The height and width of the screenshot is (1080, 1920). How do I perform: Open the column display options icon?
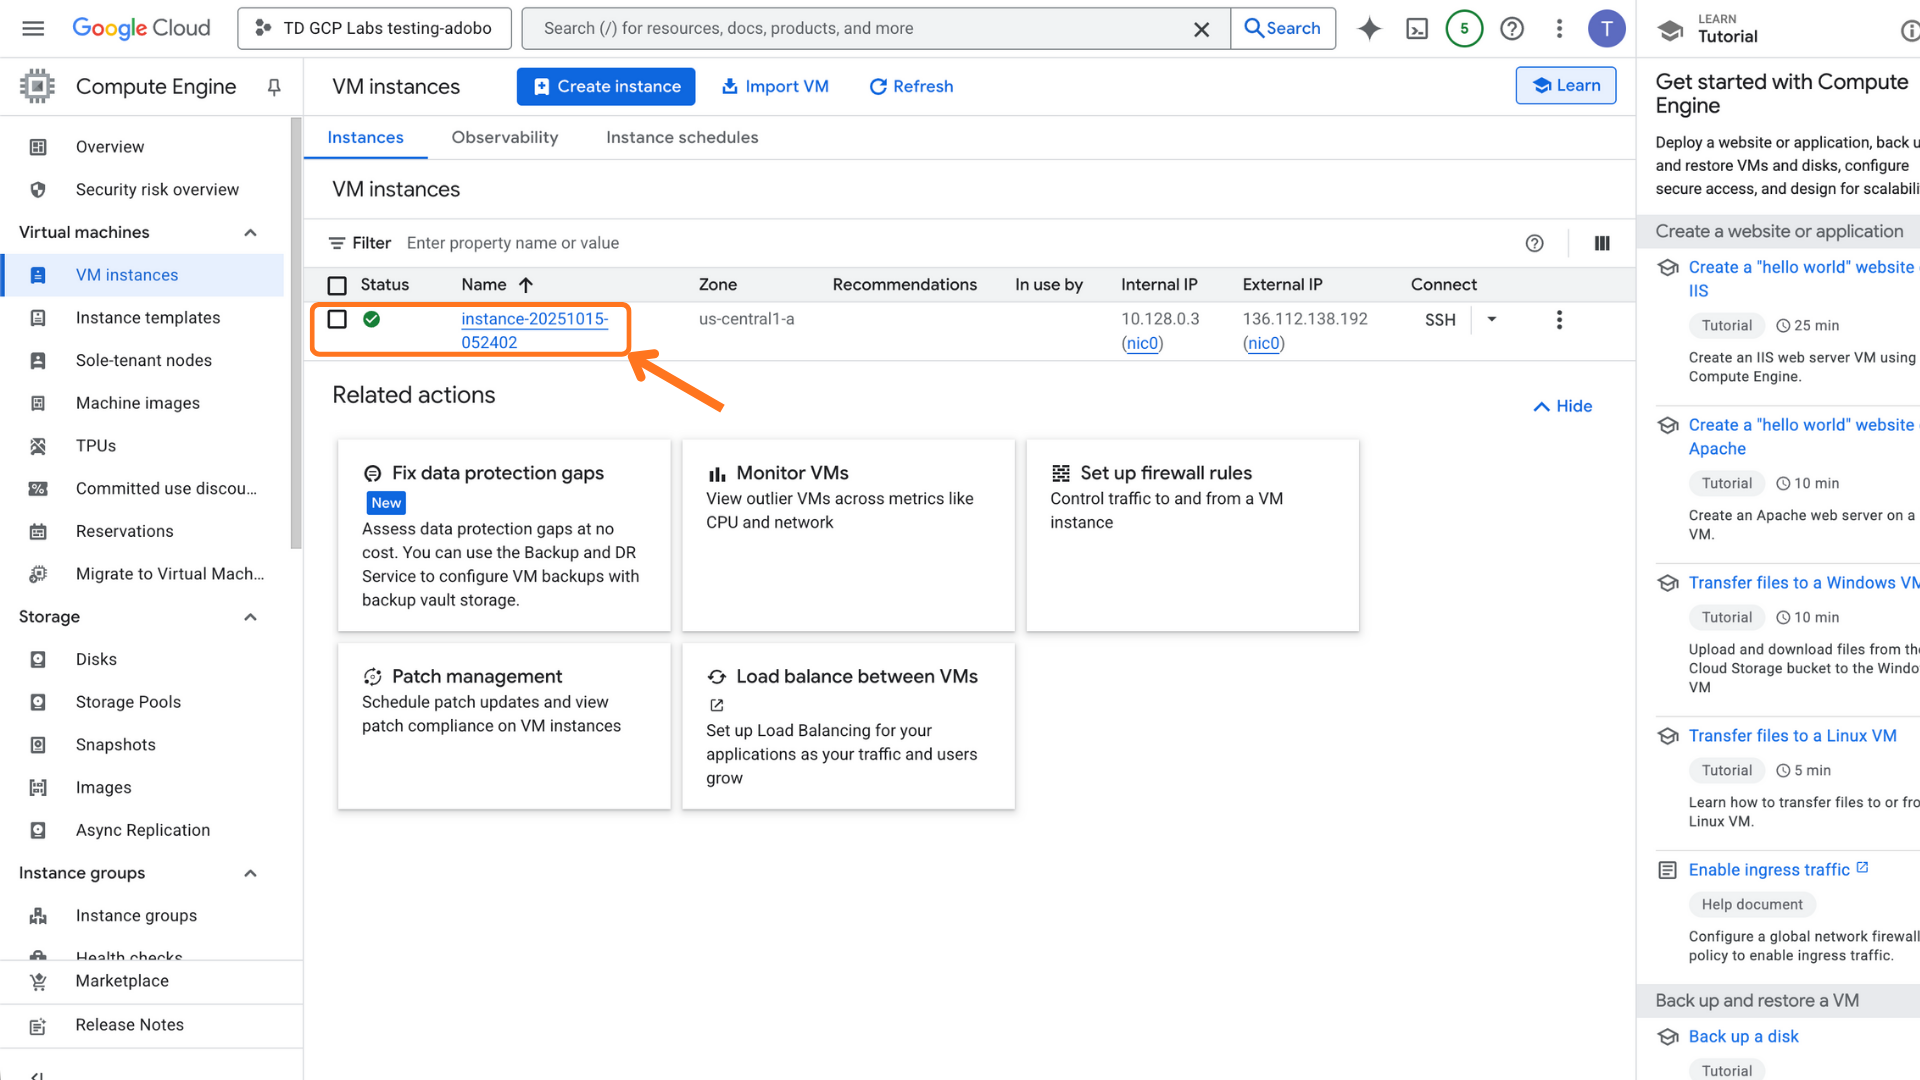(1602, 243)
